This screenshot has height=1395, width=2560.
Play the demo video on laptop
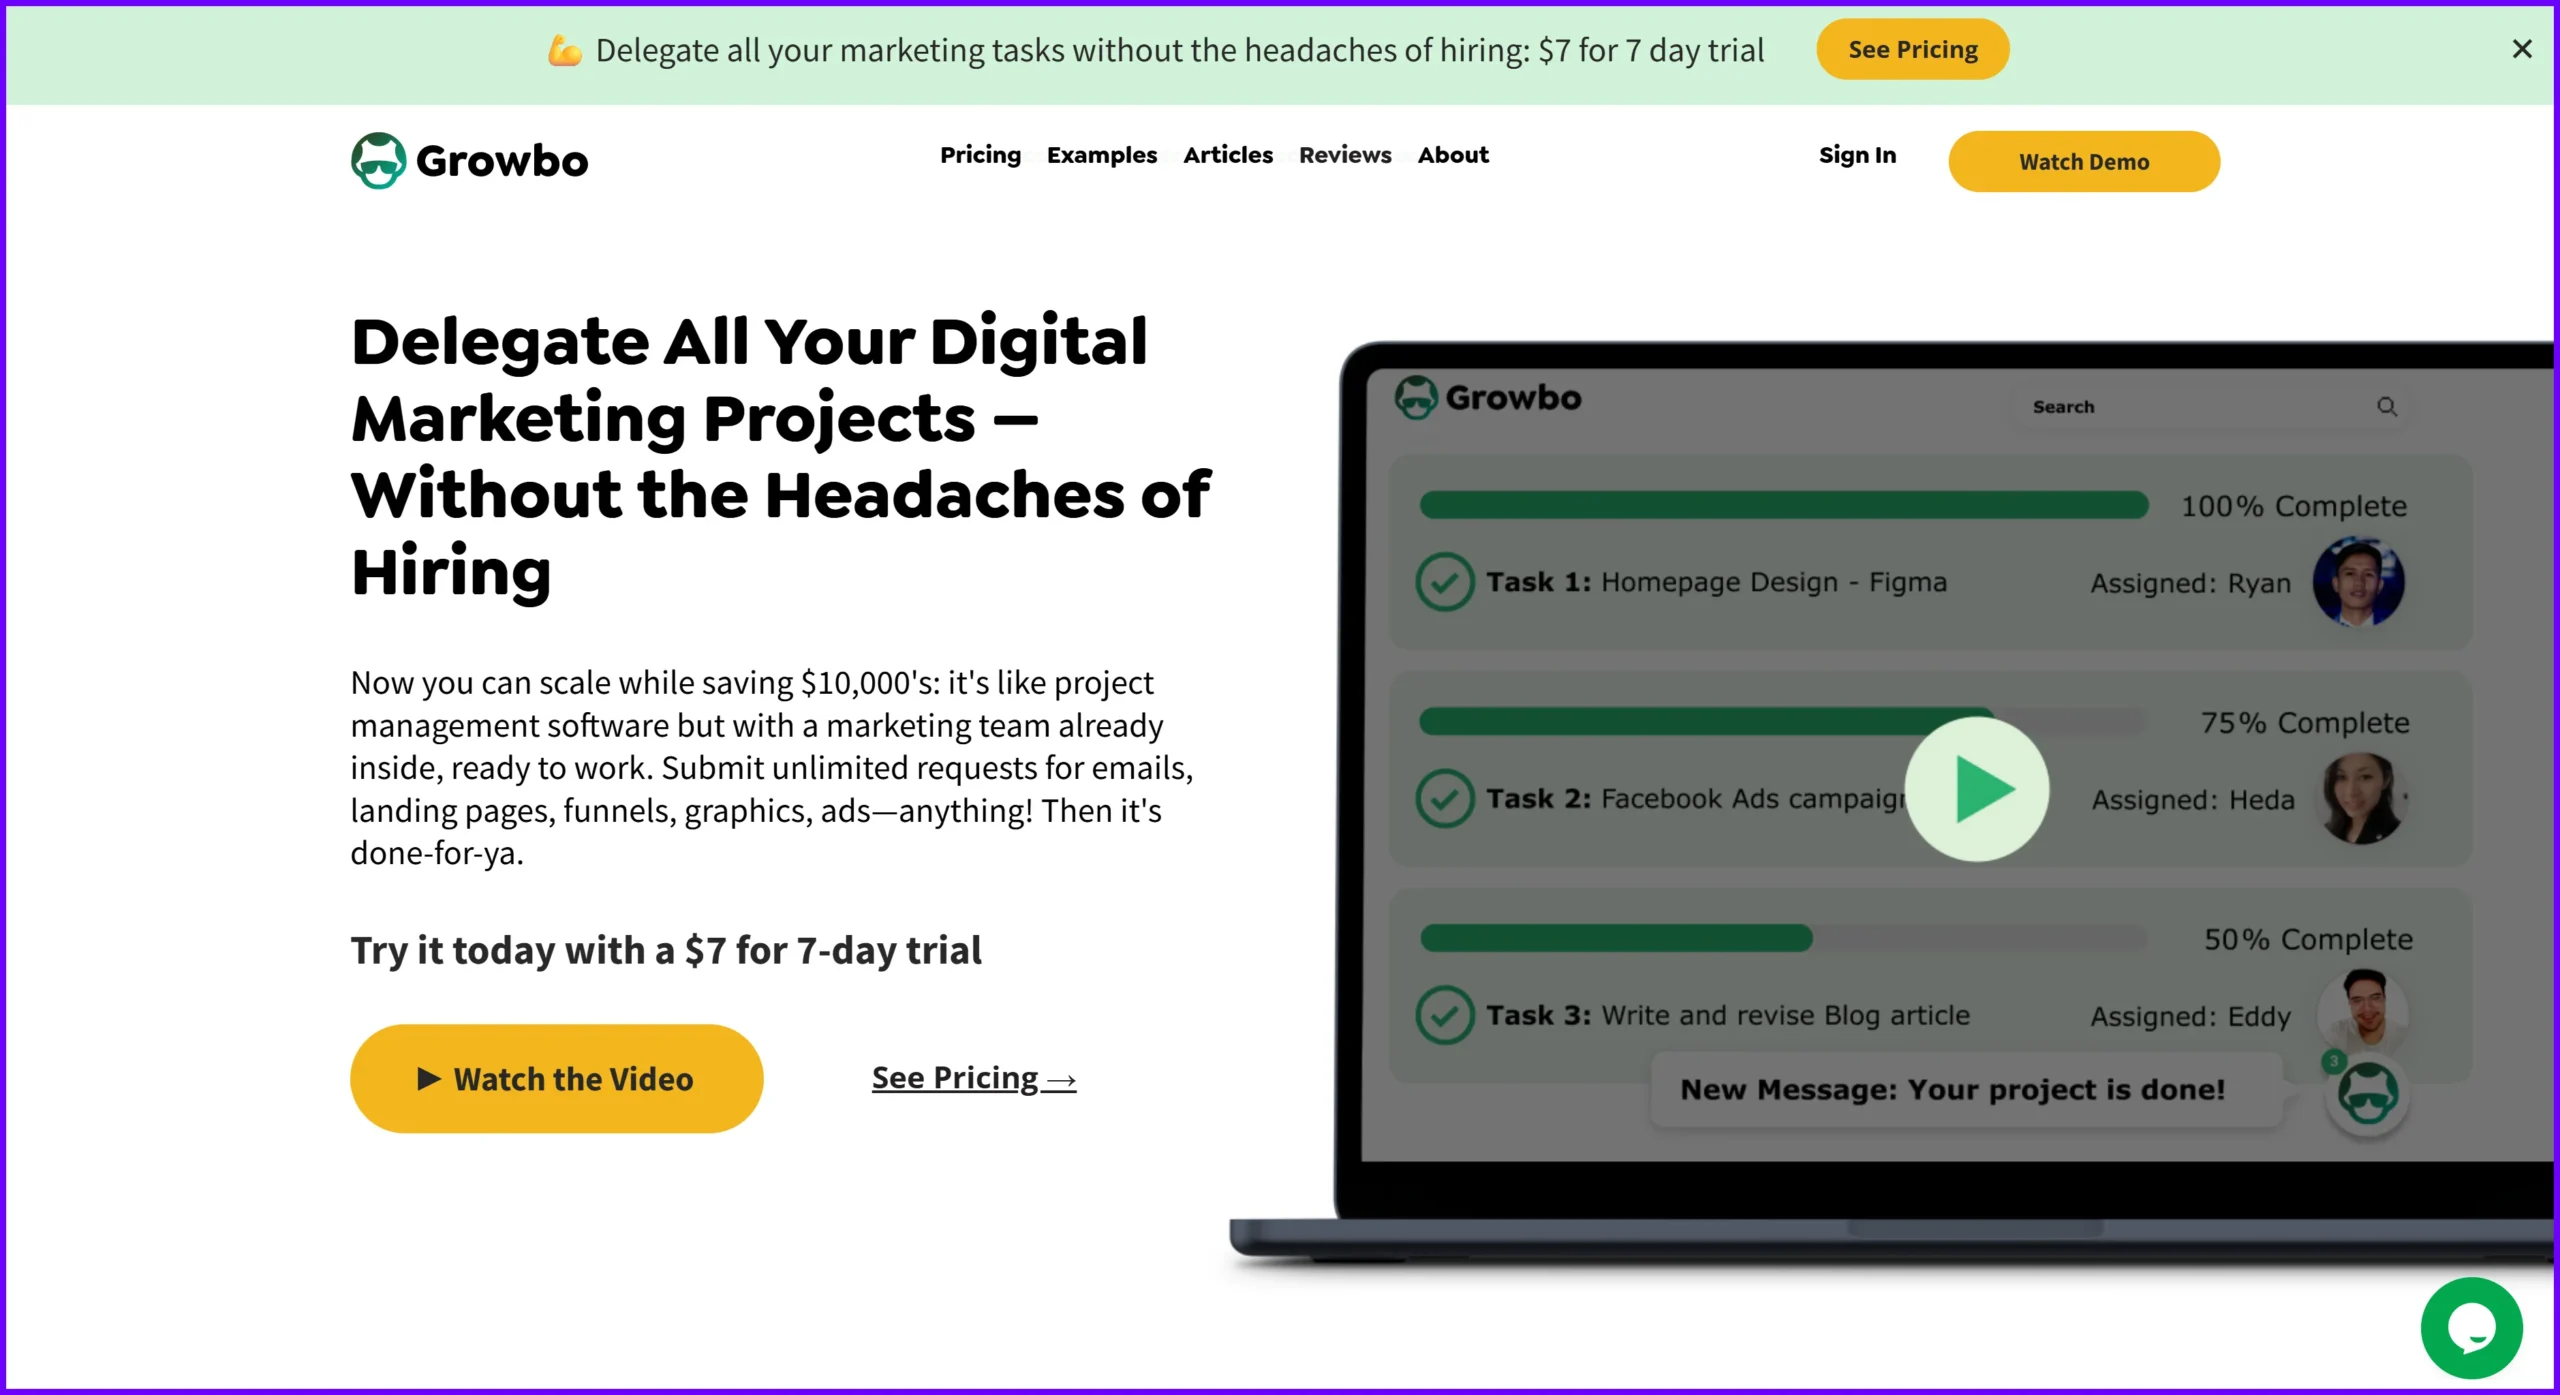pyautogui.click(x=1976, y=789)
